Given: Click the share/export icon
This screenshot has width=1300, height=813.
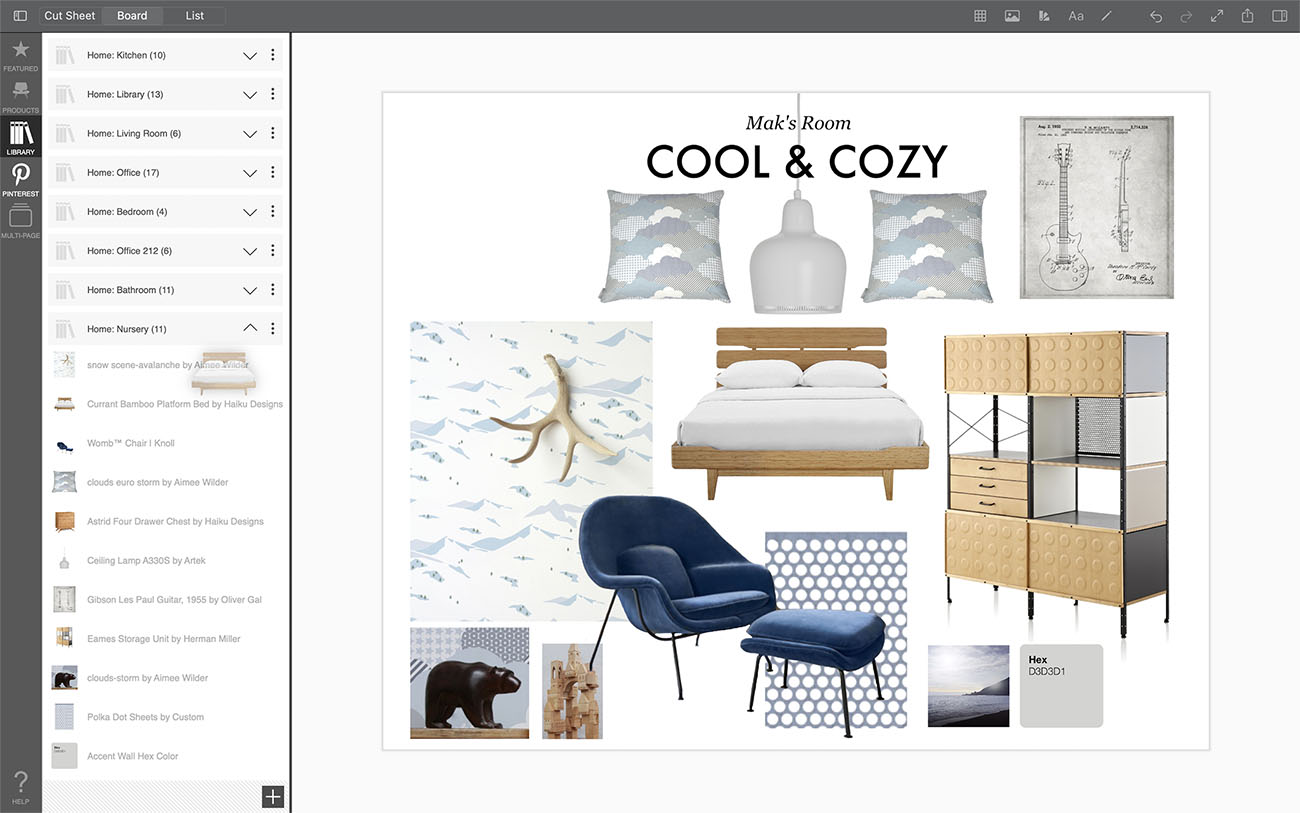Looking at the screenshot, I should (x=1248, y=16).
